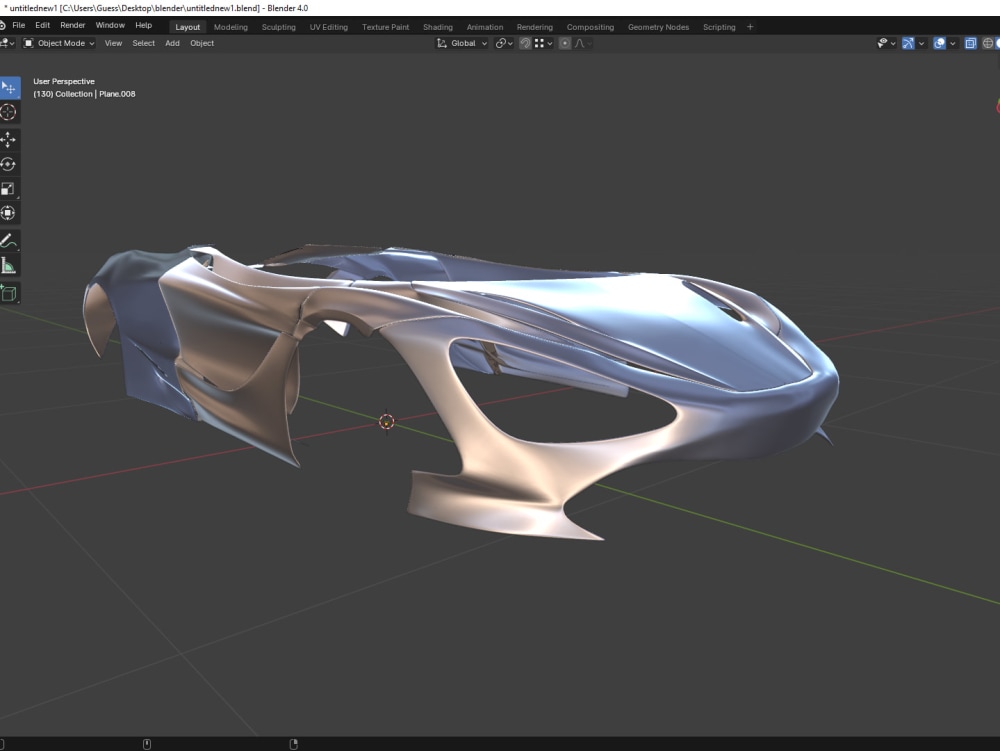Click the 'Collection | Plane.008' overlay text
The height and width of the screenshot is (751, 1000).
click(96, 94)
